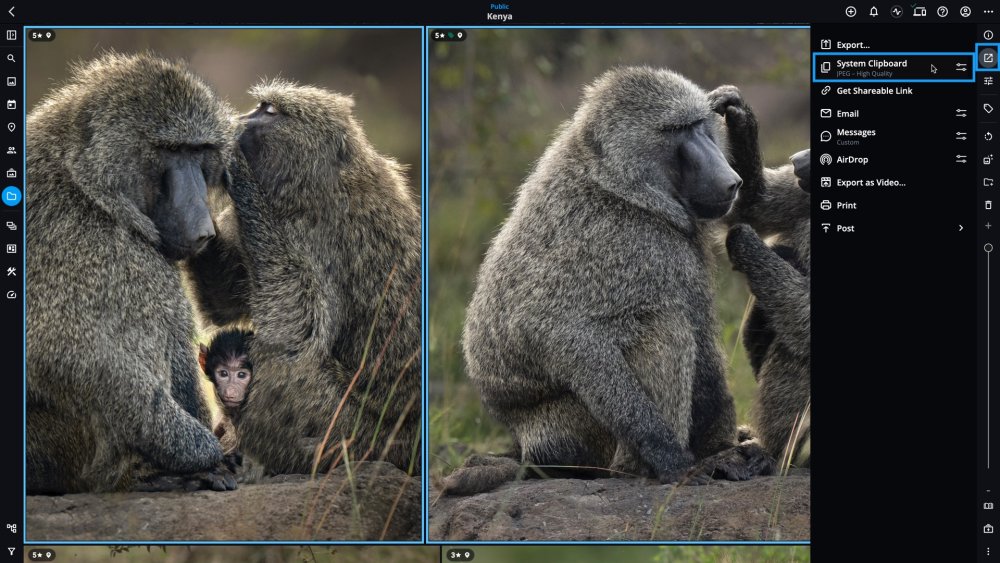Select Export... menu item
The height and width of the screenshot is (563, 1000).
(x=893, y=45)
